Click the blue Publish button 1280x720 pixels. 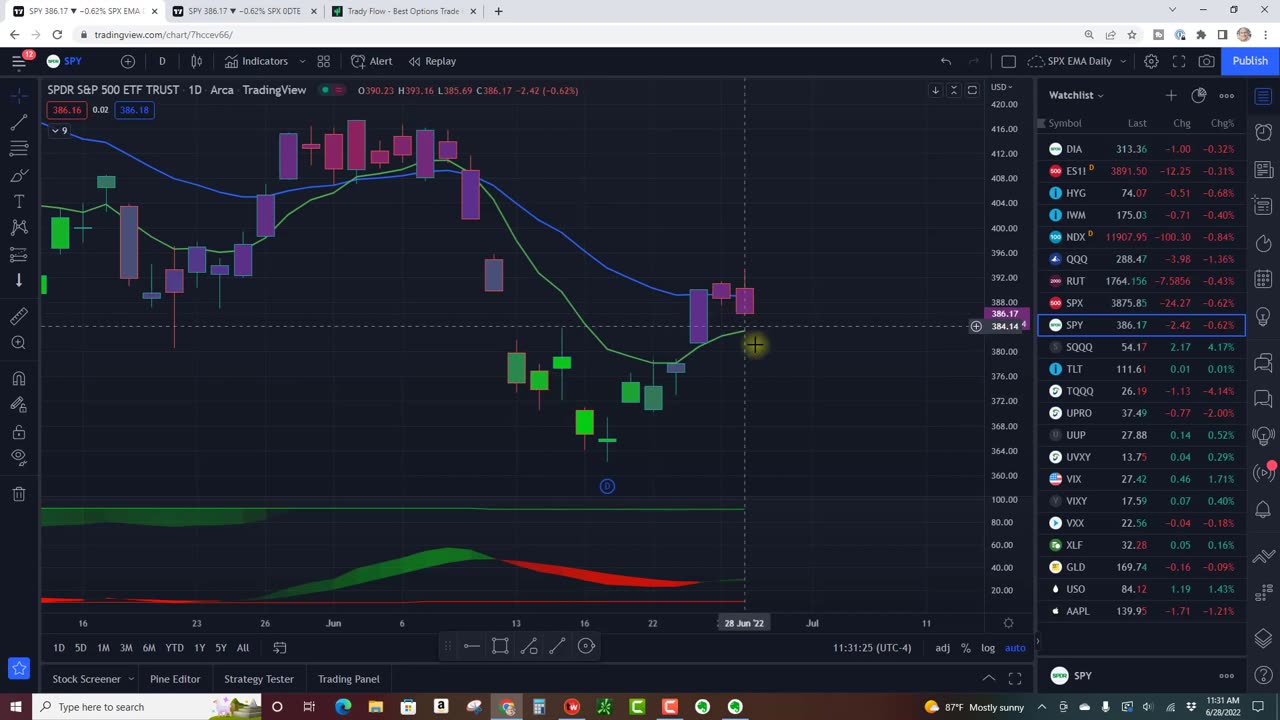pyautogui.click(x=1250, y=61)
